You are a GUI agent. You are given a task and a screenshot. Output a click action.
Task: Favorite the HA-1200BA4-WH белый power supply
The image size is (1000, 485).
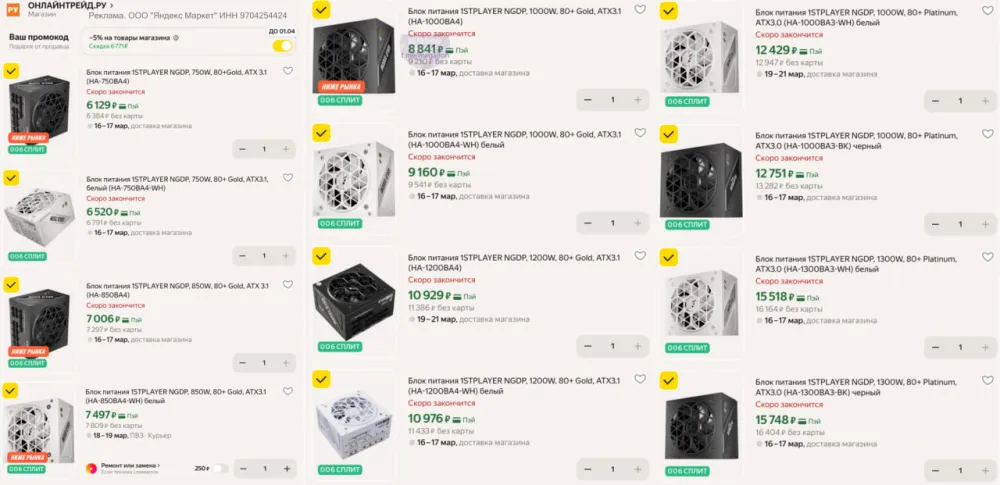(x=640, y=380)
